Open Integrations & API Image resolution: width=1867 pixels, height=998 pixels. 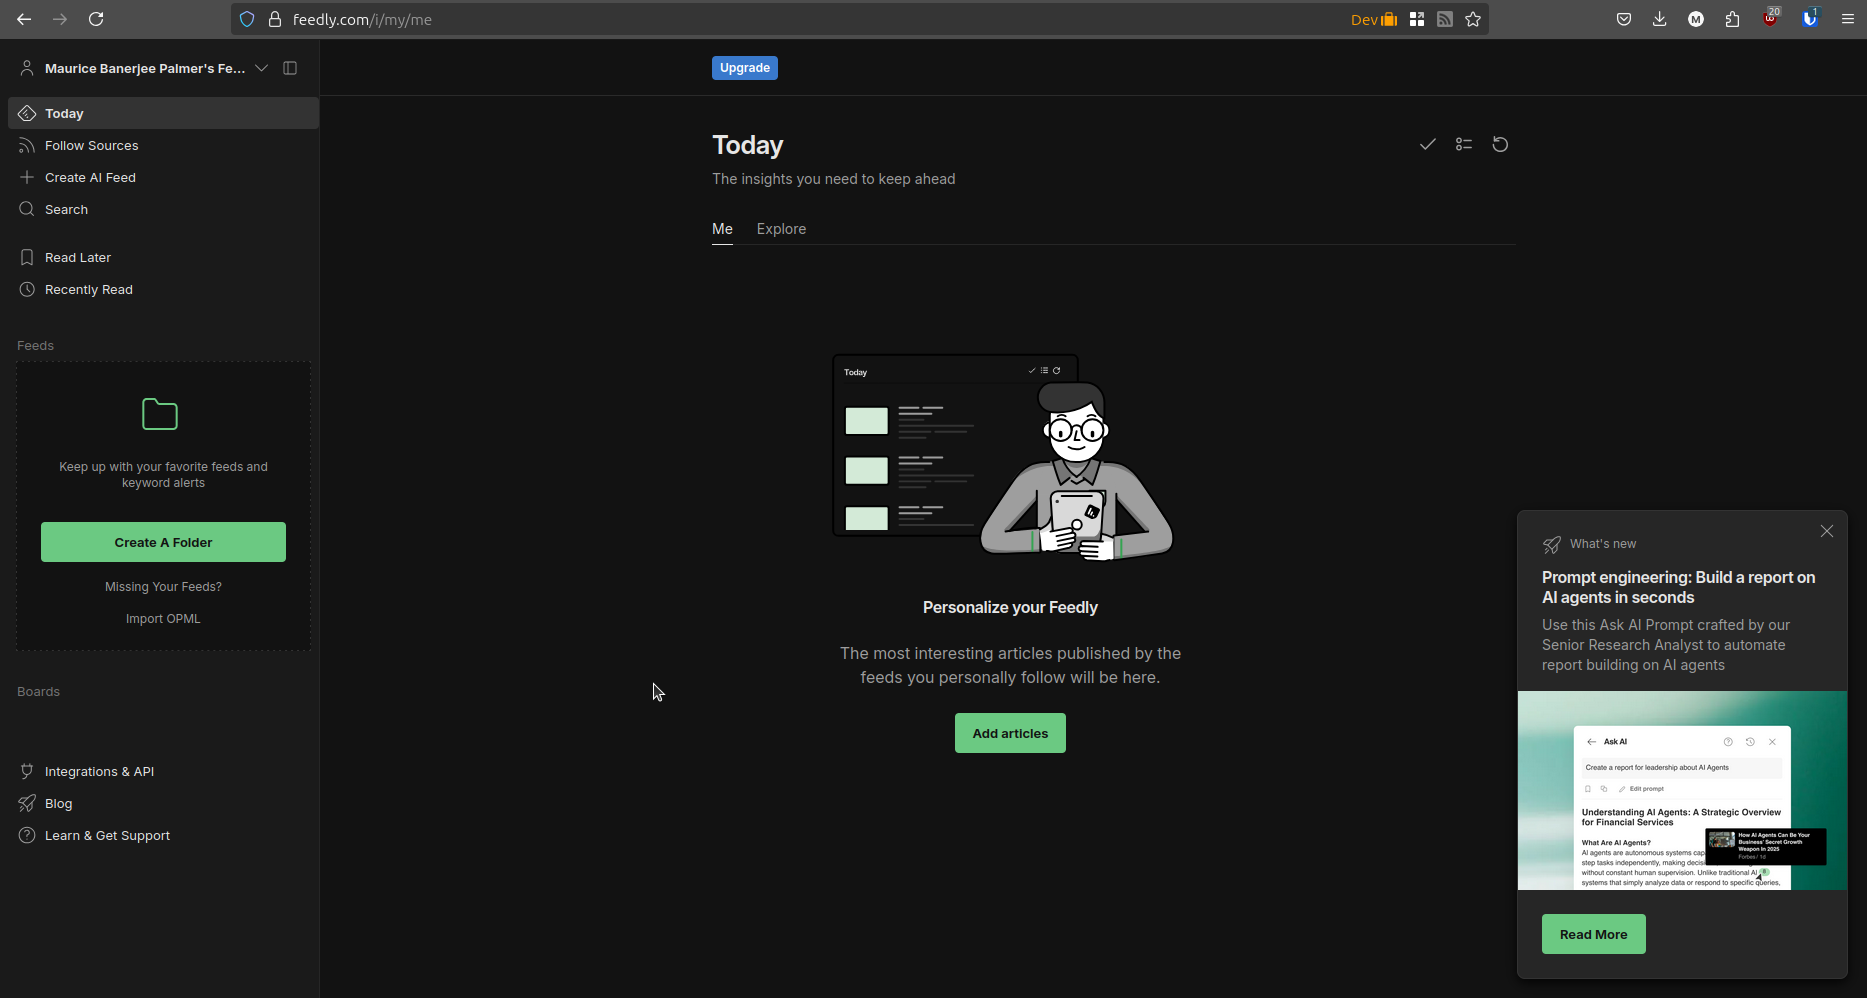pyautogui.click(x=99, y=771)
